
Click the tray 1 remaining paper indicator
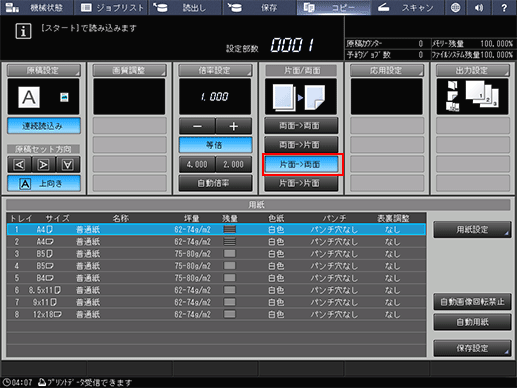tap(230, 230)
